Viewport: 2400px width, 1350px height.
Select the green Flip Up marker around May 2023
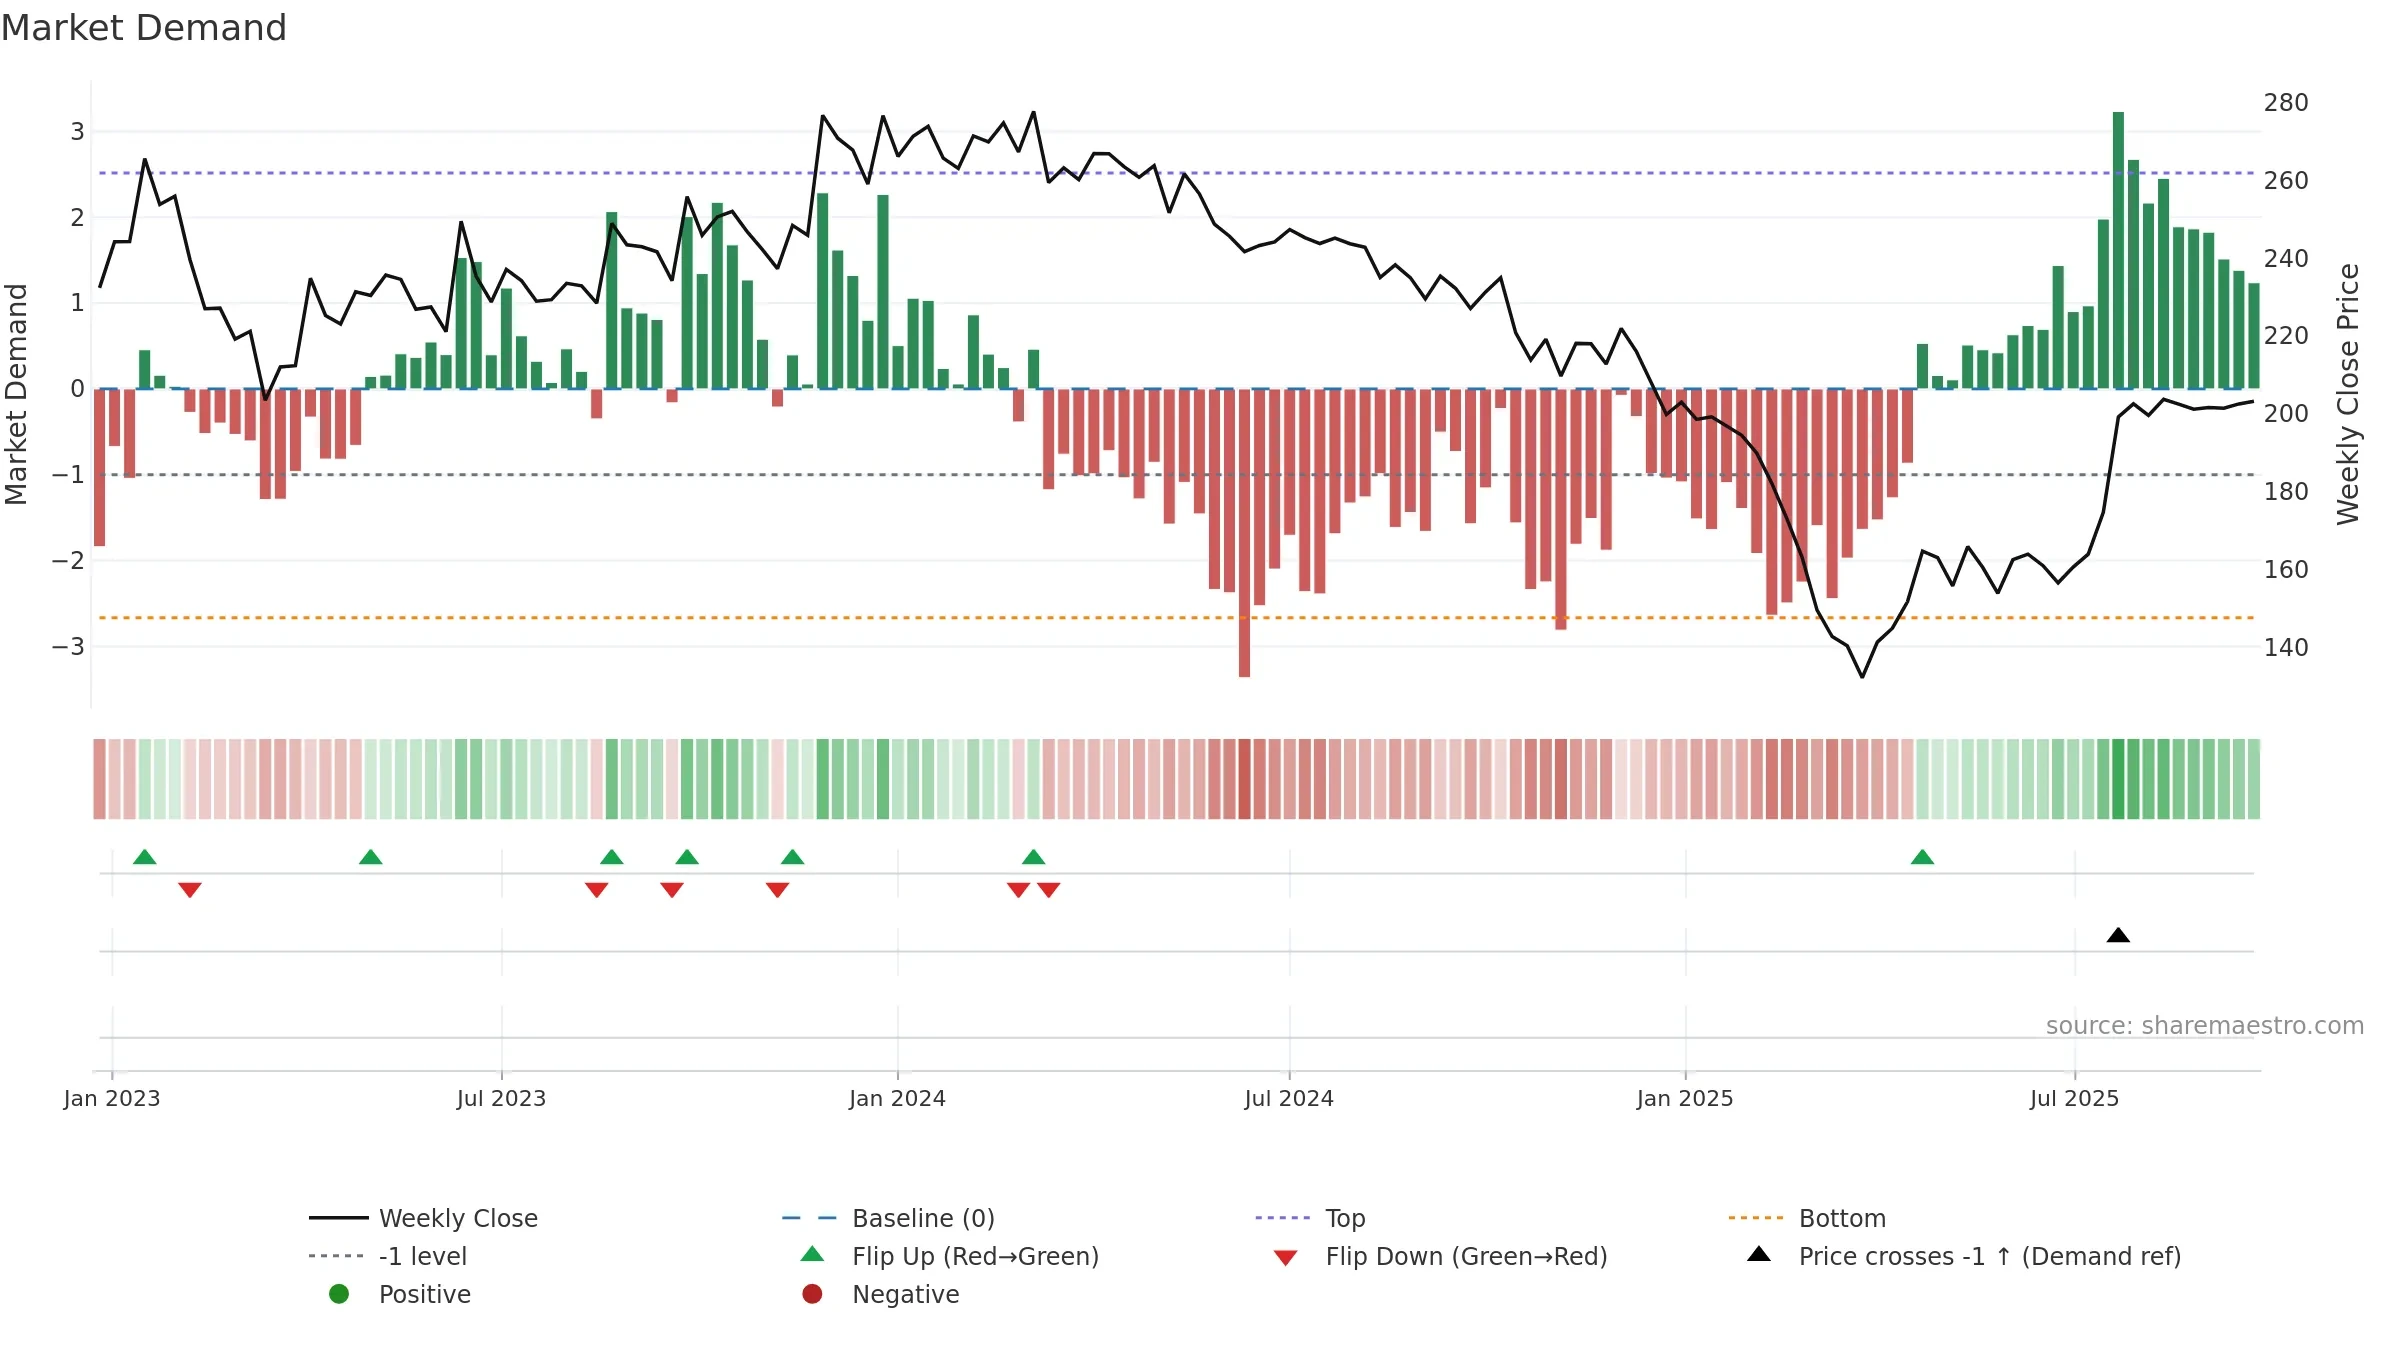point(371,857)
